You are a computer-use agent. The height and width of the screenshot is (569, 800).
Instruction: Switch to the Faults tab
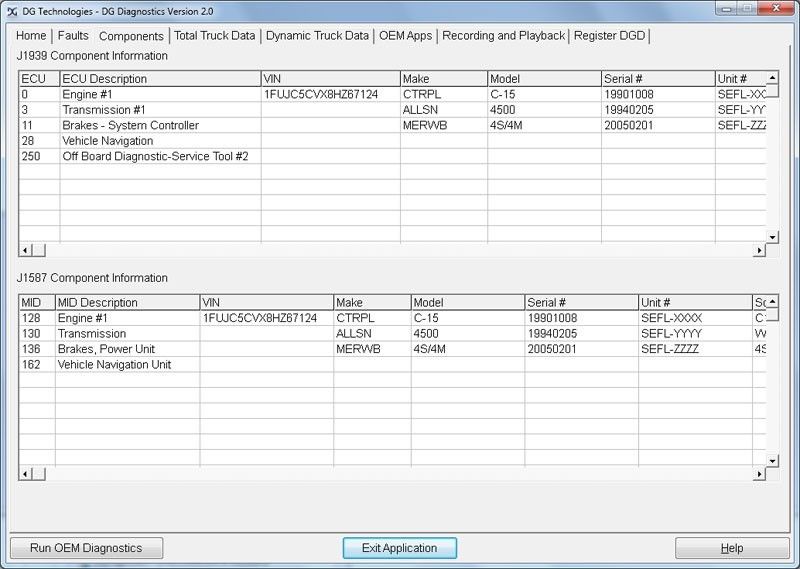[x=73, y=36]
